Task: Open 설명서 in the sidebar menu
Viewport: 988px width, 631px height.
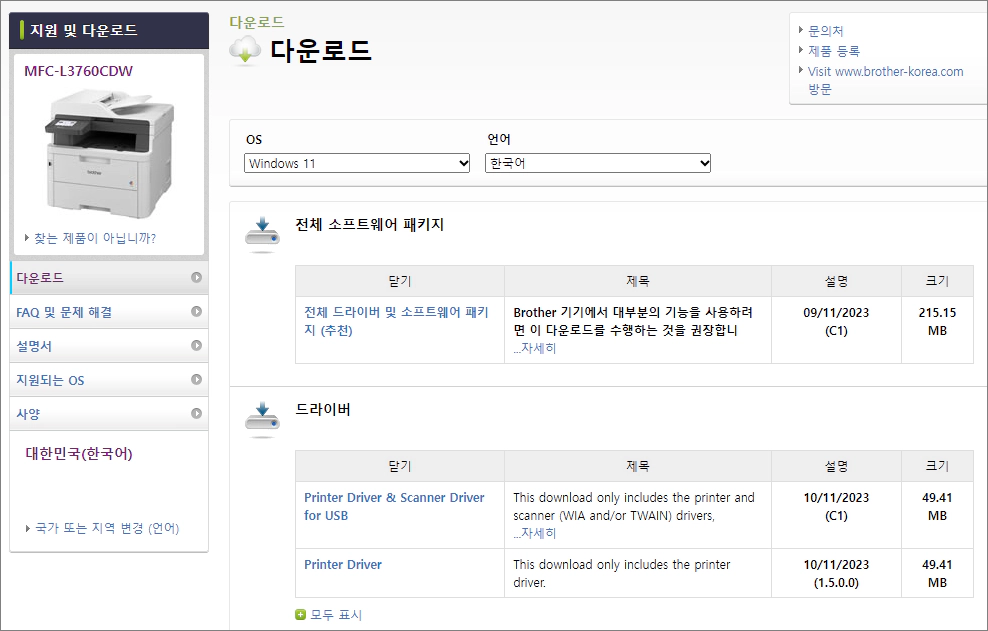Action: point(109,346)
